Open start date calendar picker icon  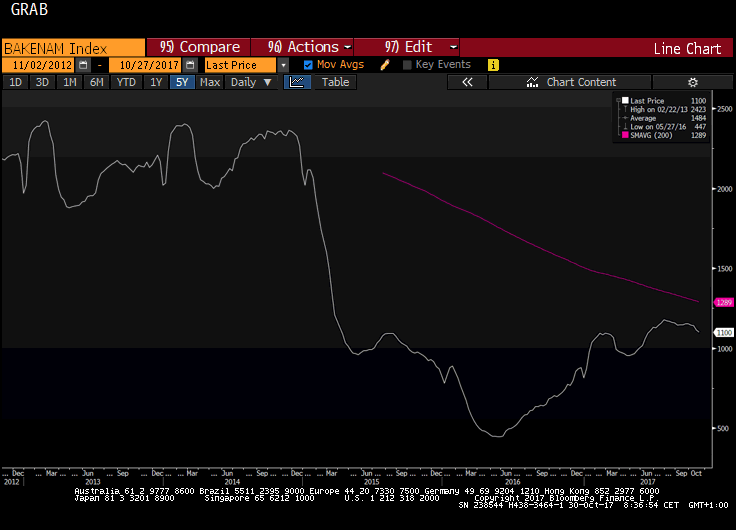[83, 65]
